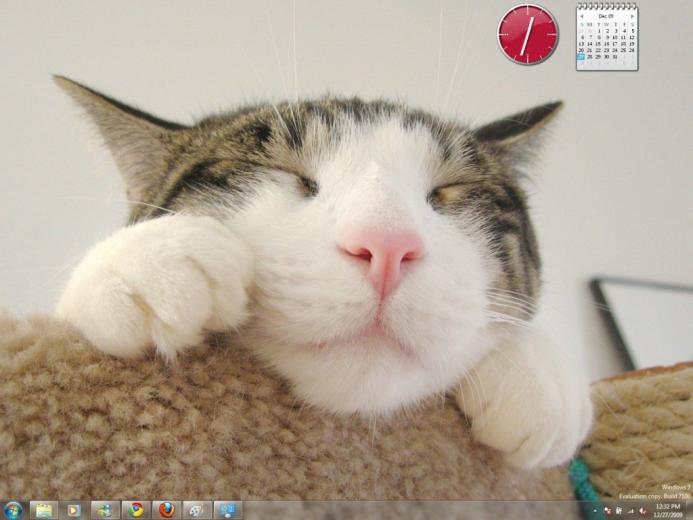Select day 31 in calendar gadget
The height and width of the screenshot is (520, 693).
click(x=615, y=57)
